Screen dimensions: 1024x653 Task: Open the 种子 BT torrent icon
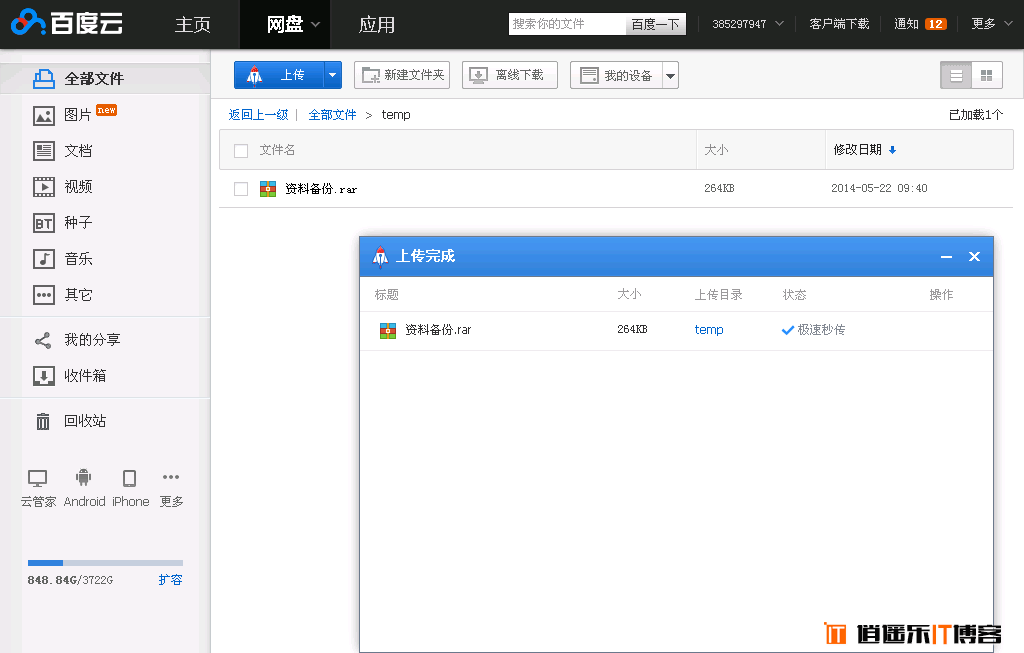tap(44, 223)
